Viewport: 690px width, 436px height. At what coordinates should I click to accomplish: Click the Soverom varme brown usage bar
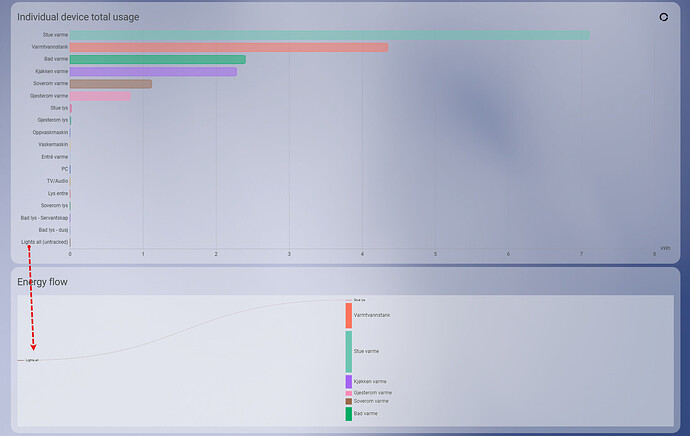(x=111, y=84)
